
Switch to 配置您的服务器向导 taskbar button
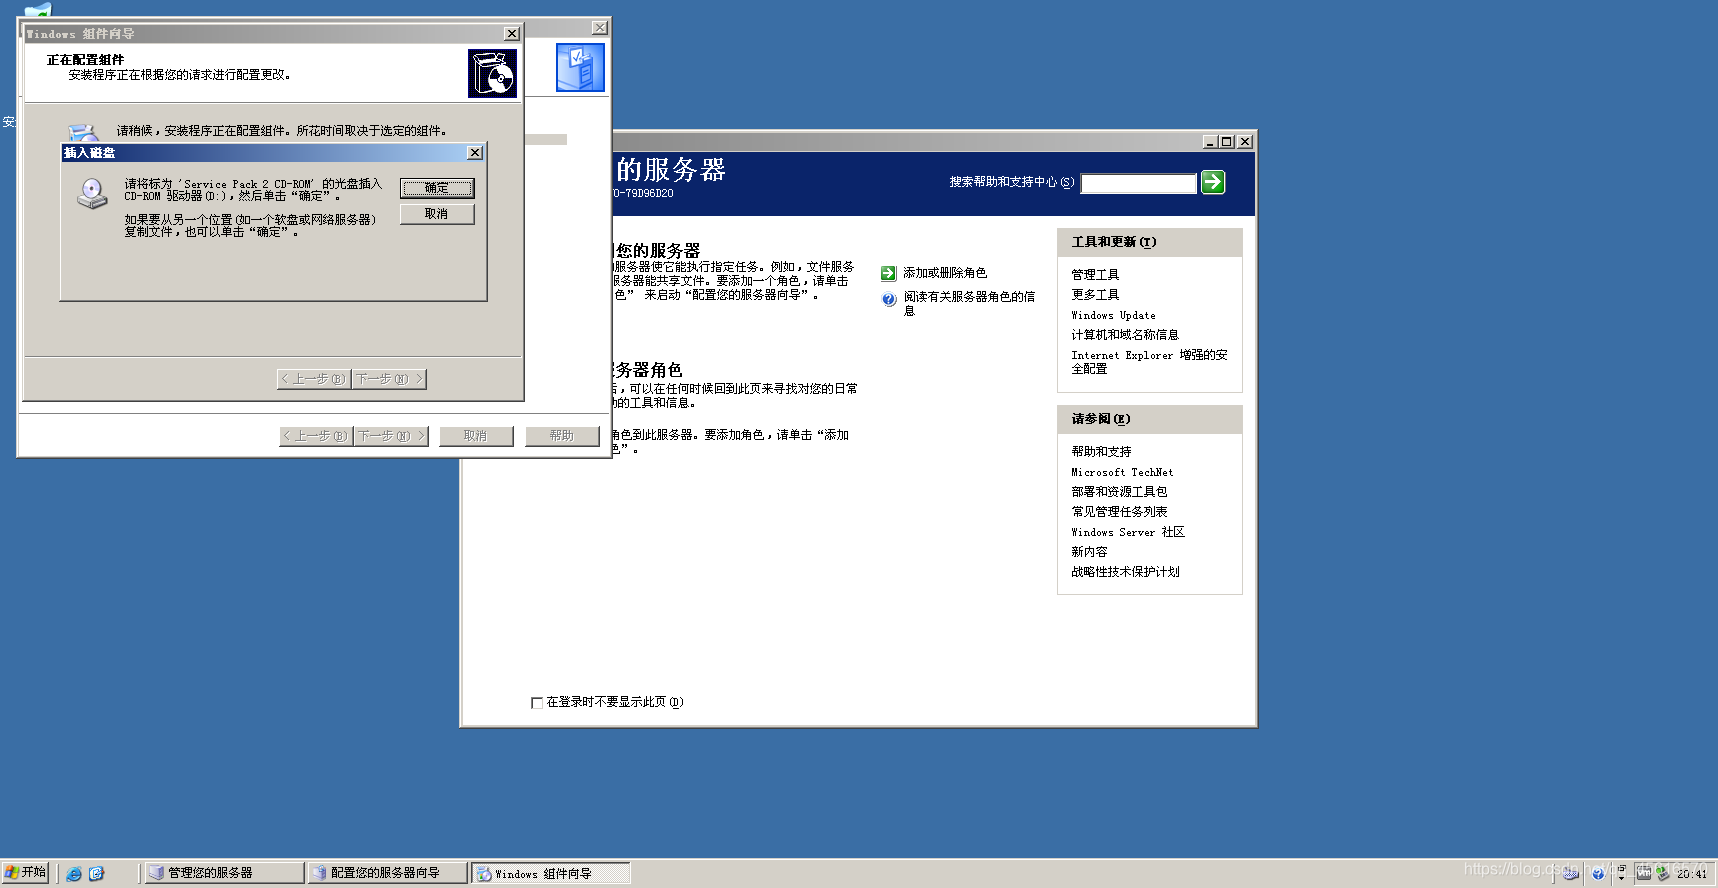pyautogui.click(x=388, y=873)
